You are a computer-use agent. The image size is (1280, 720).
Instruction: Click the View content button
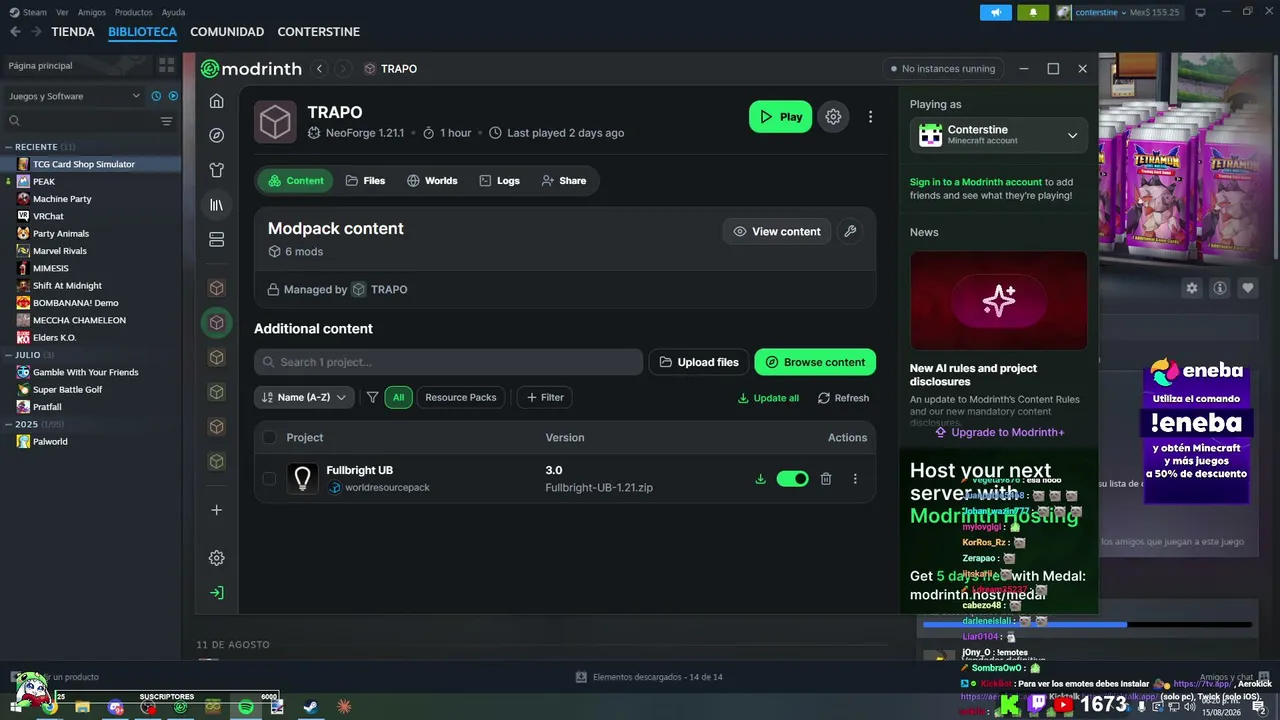[777, 231]
